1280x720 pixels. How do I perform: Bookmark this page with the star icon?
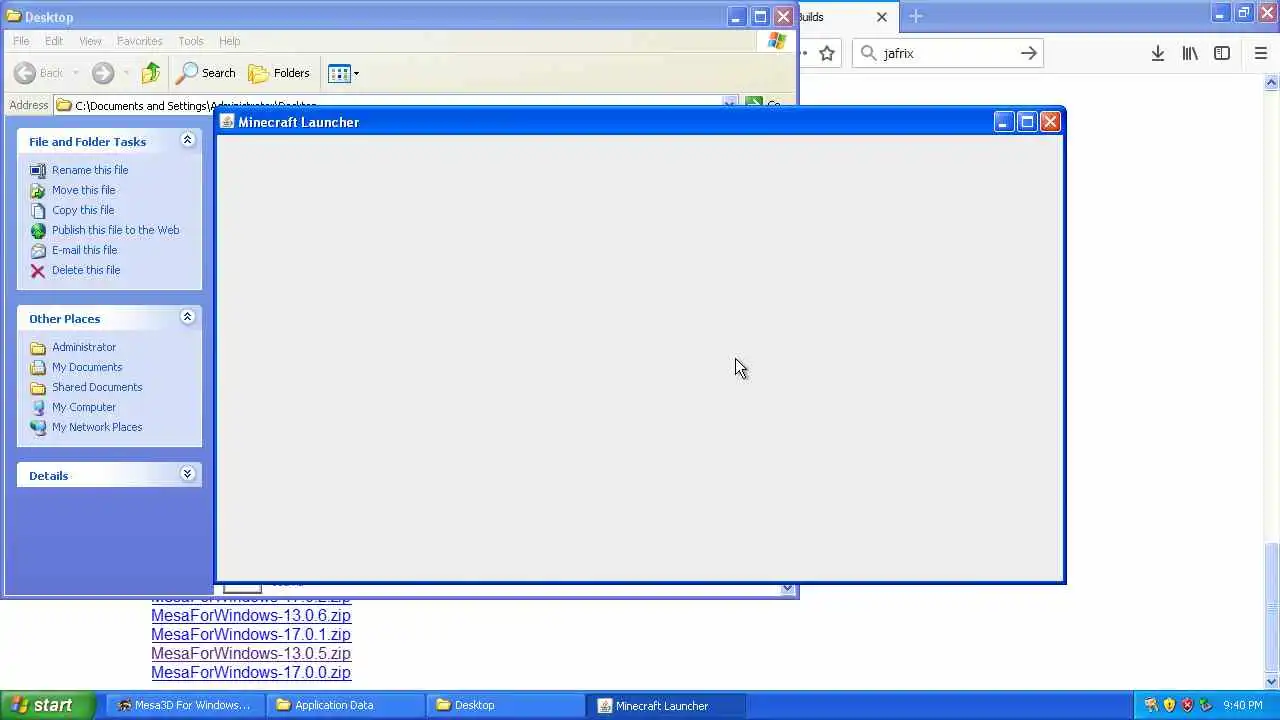pos(827,53)
